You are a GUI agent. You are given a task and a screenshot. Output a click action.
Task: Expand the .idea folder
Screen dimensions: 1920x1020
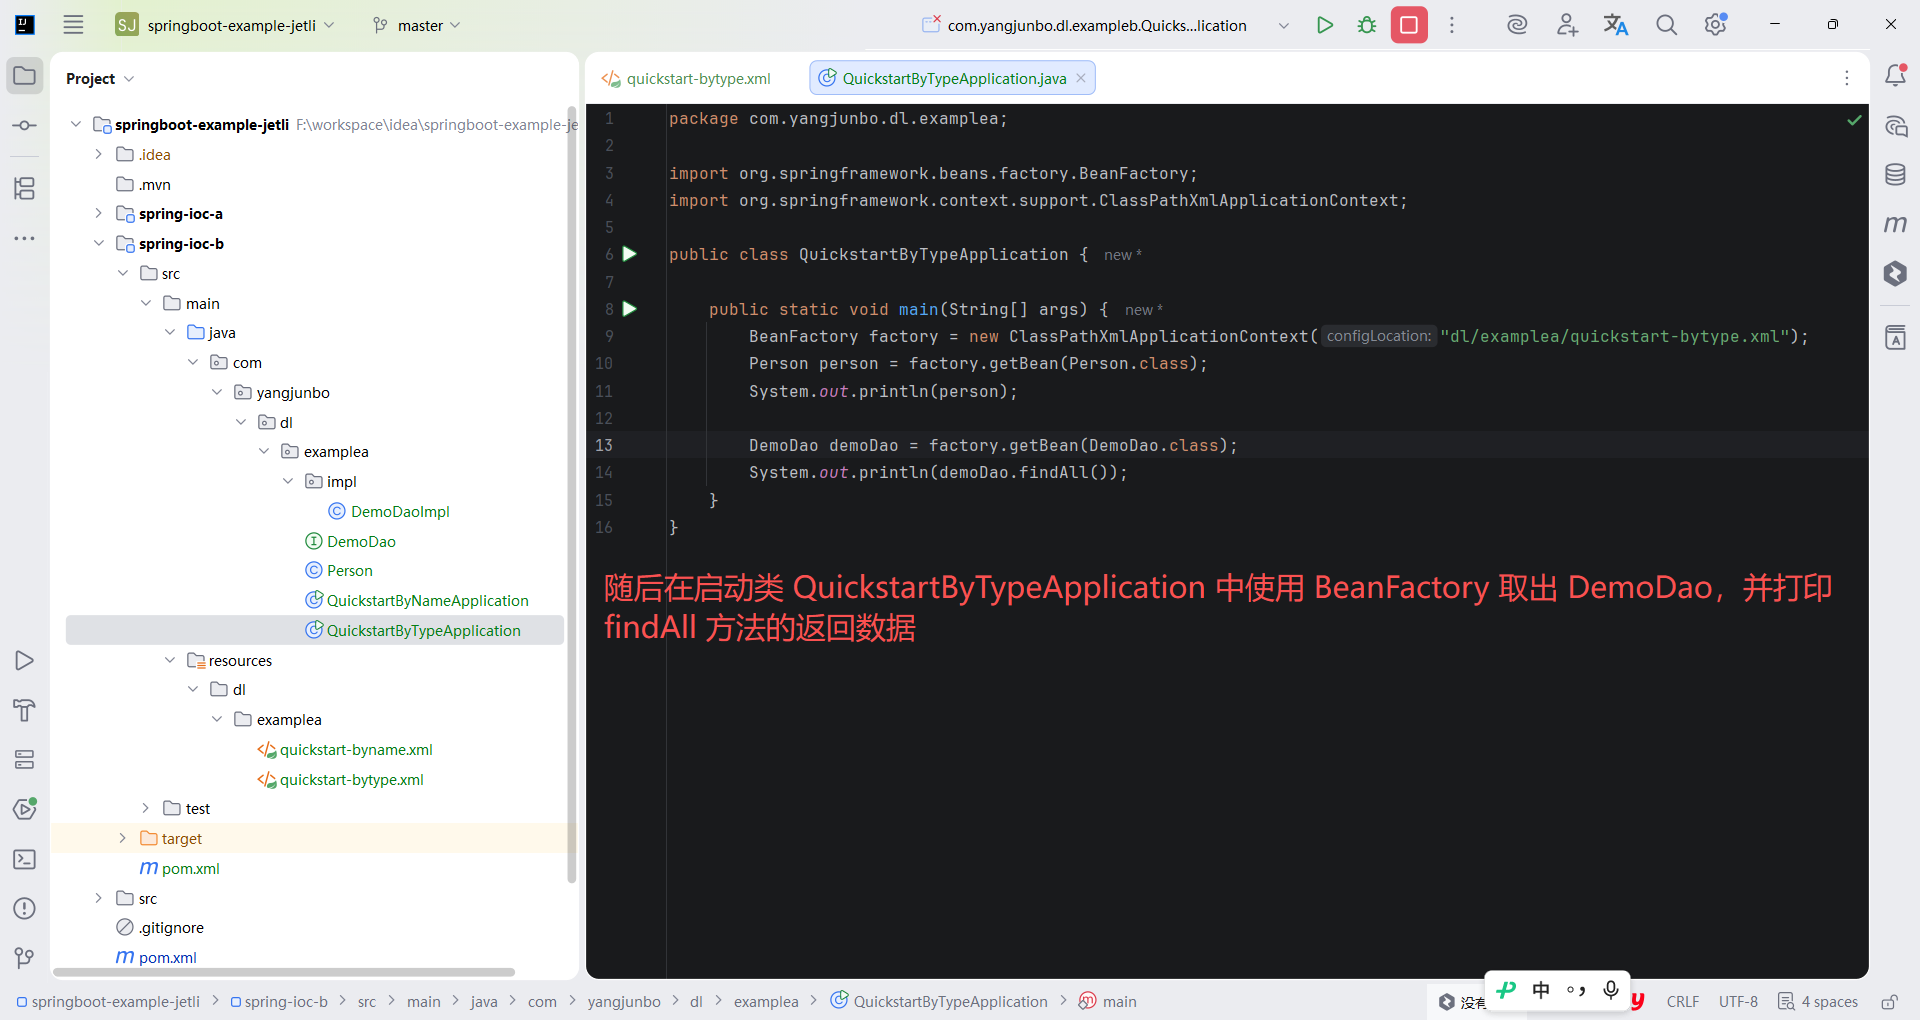98,154
